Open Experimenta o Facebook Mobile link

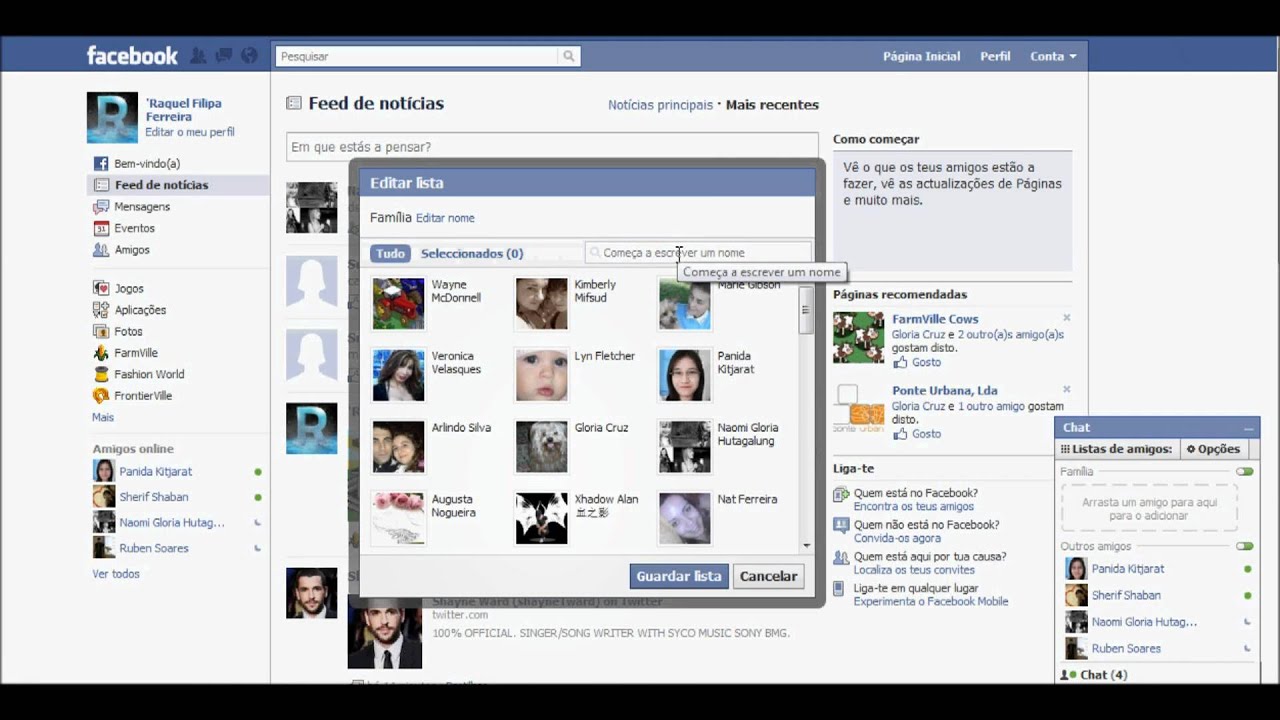[x=930, y=602]
